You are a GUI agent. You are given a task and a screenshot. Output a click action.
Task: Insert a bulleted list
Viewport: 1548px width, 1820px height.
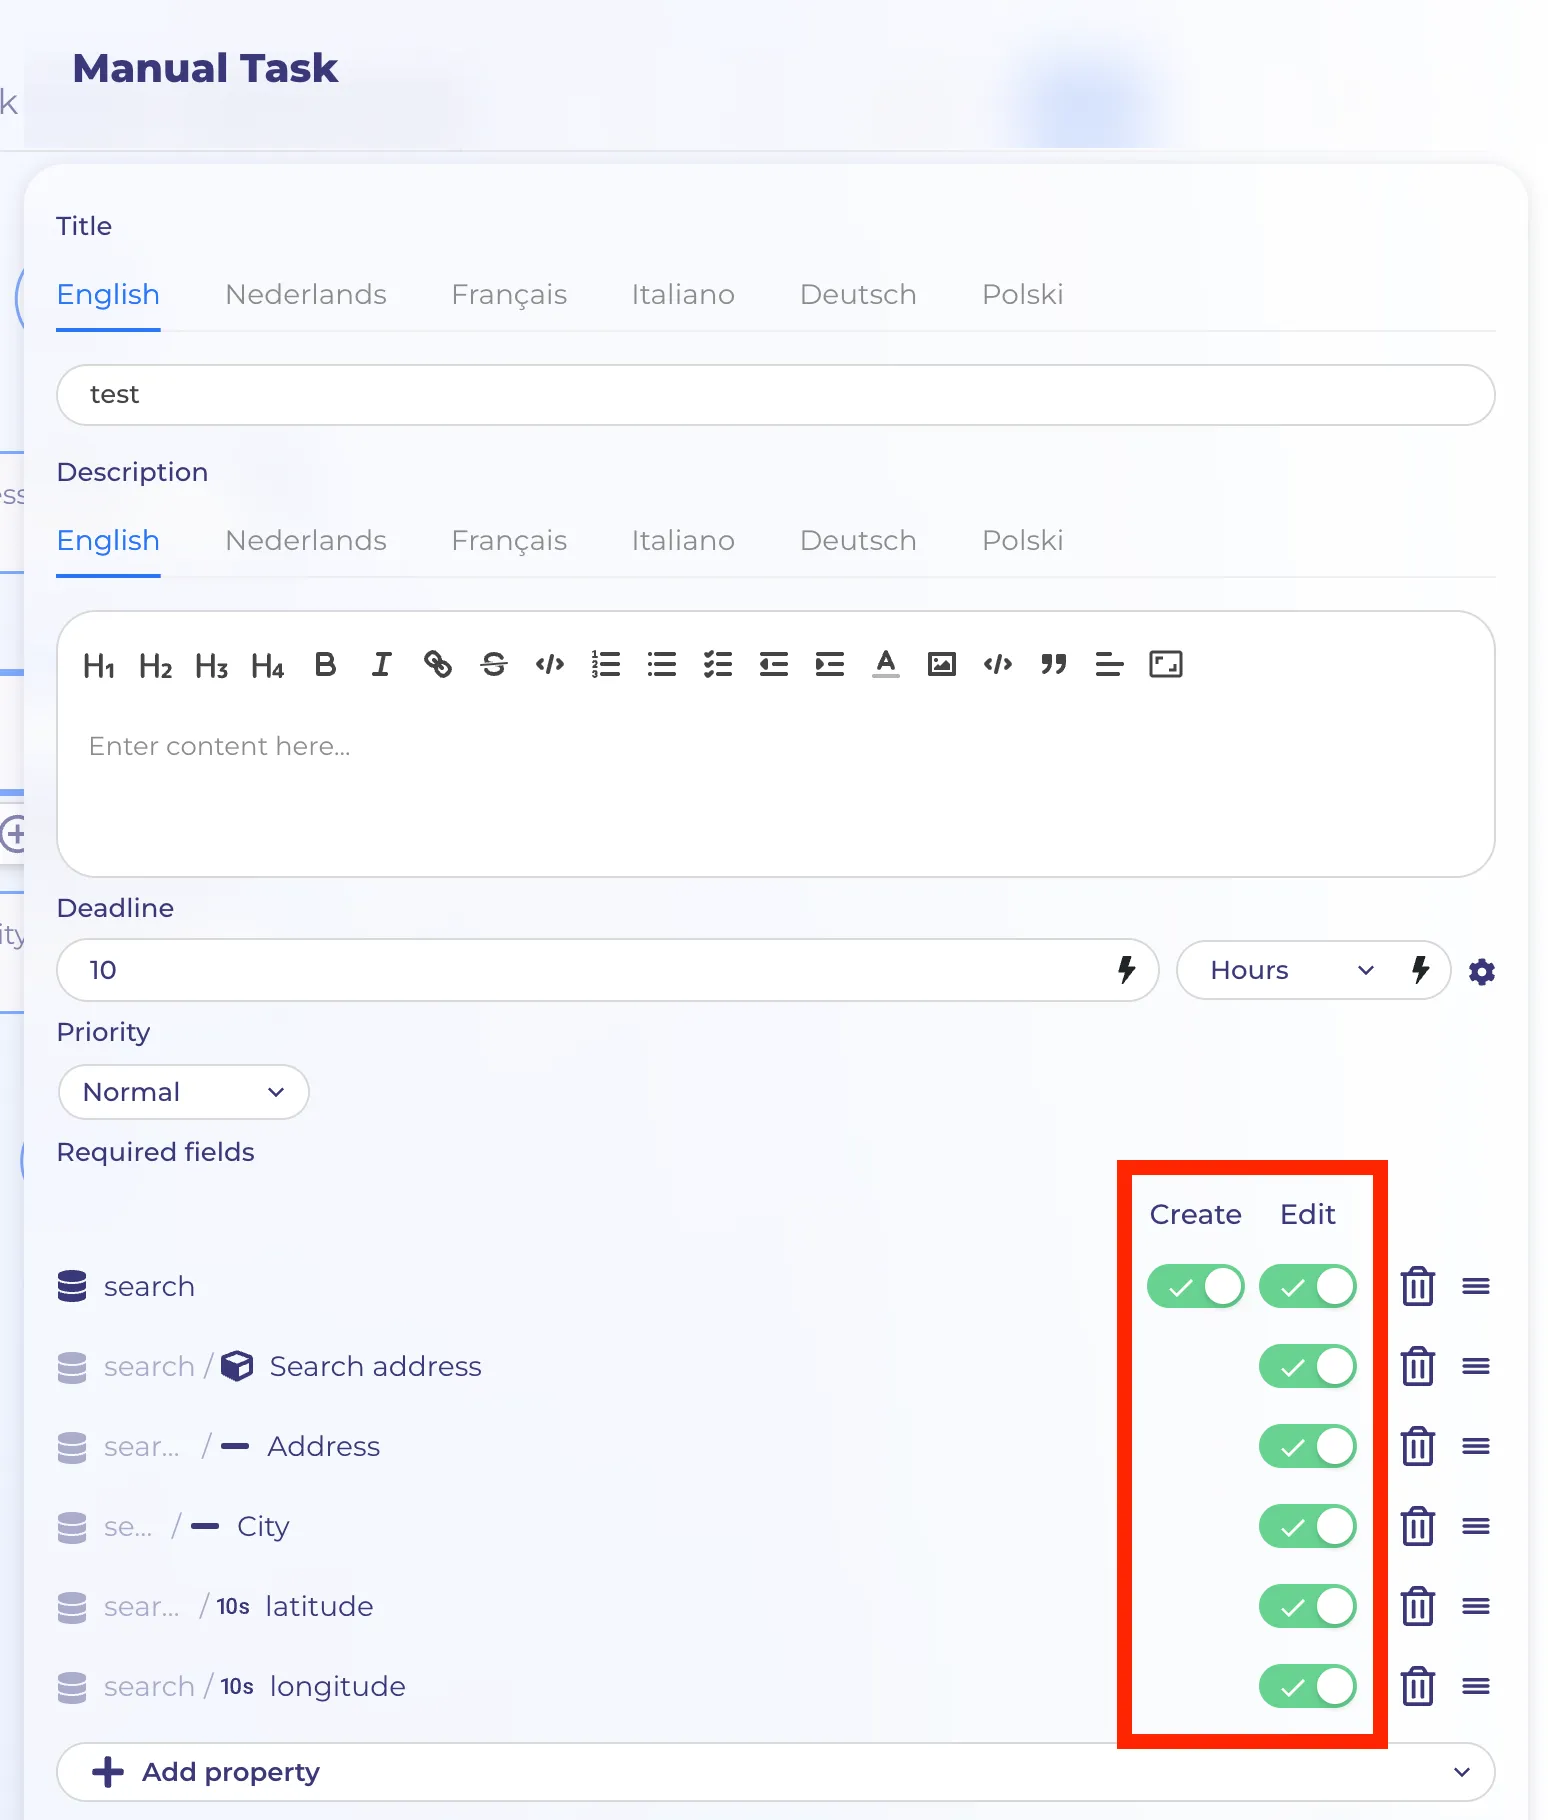[x=662, y=664]
